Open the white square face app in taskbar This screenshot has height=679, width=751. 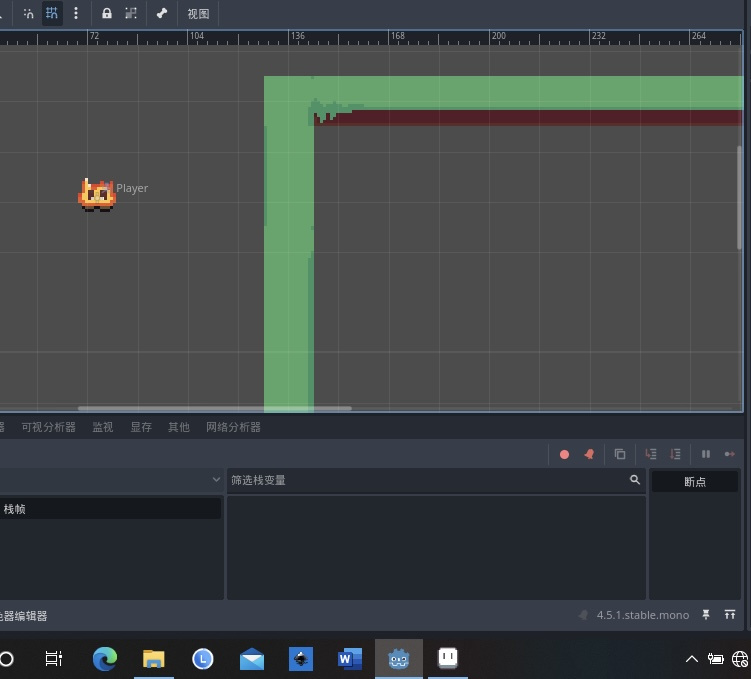448,658
